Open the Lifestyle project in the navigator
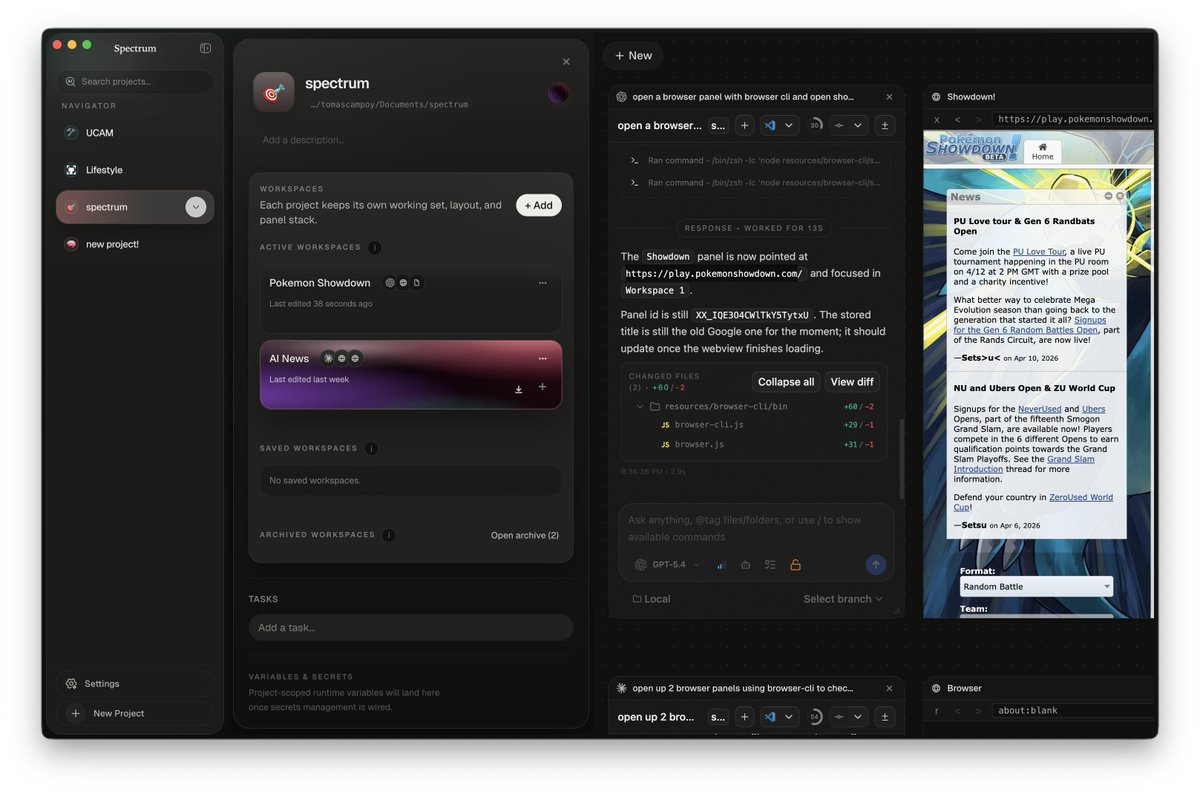The height and width of the screenshot is (794, 1200). point(135,170)
